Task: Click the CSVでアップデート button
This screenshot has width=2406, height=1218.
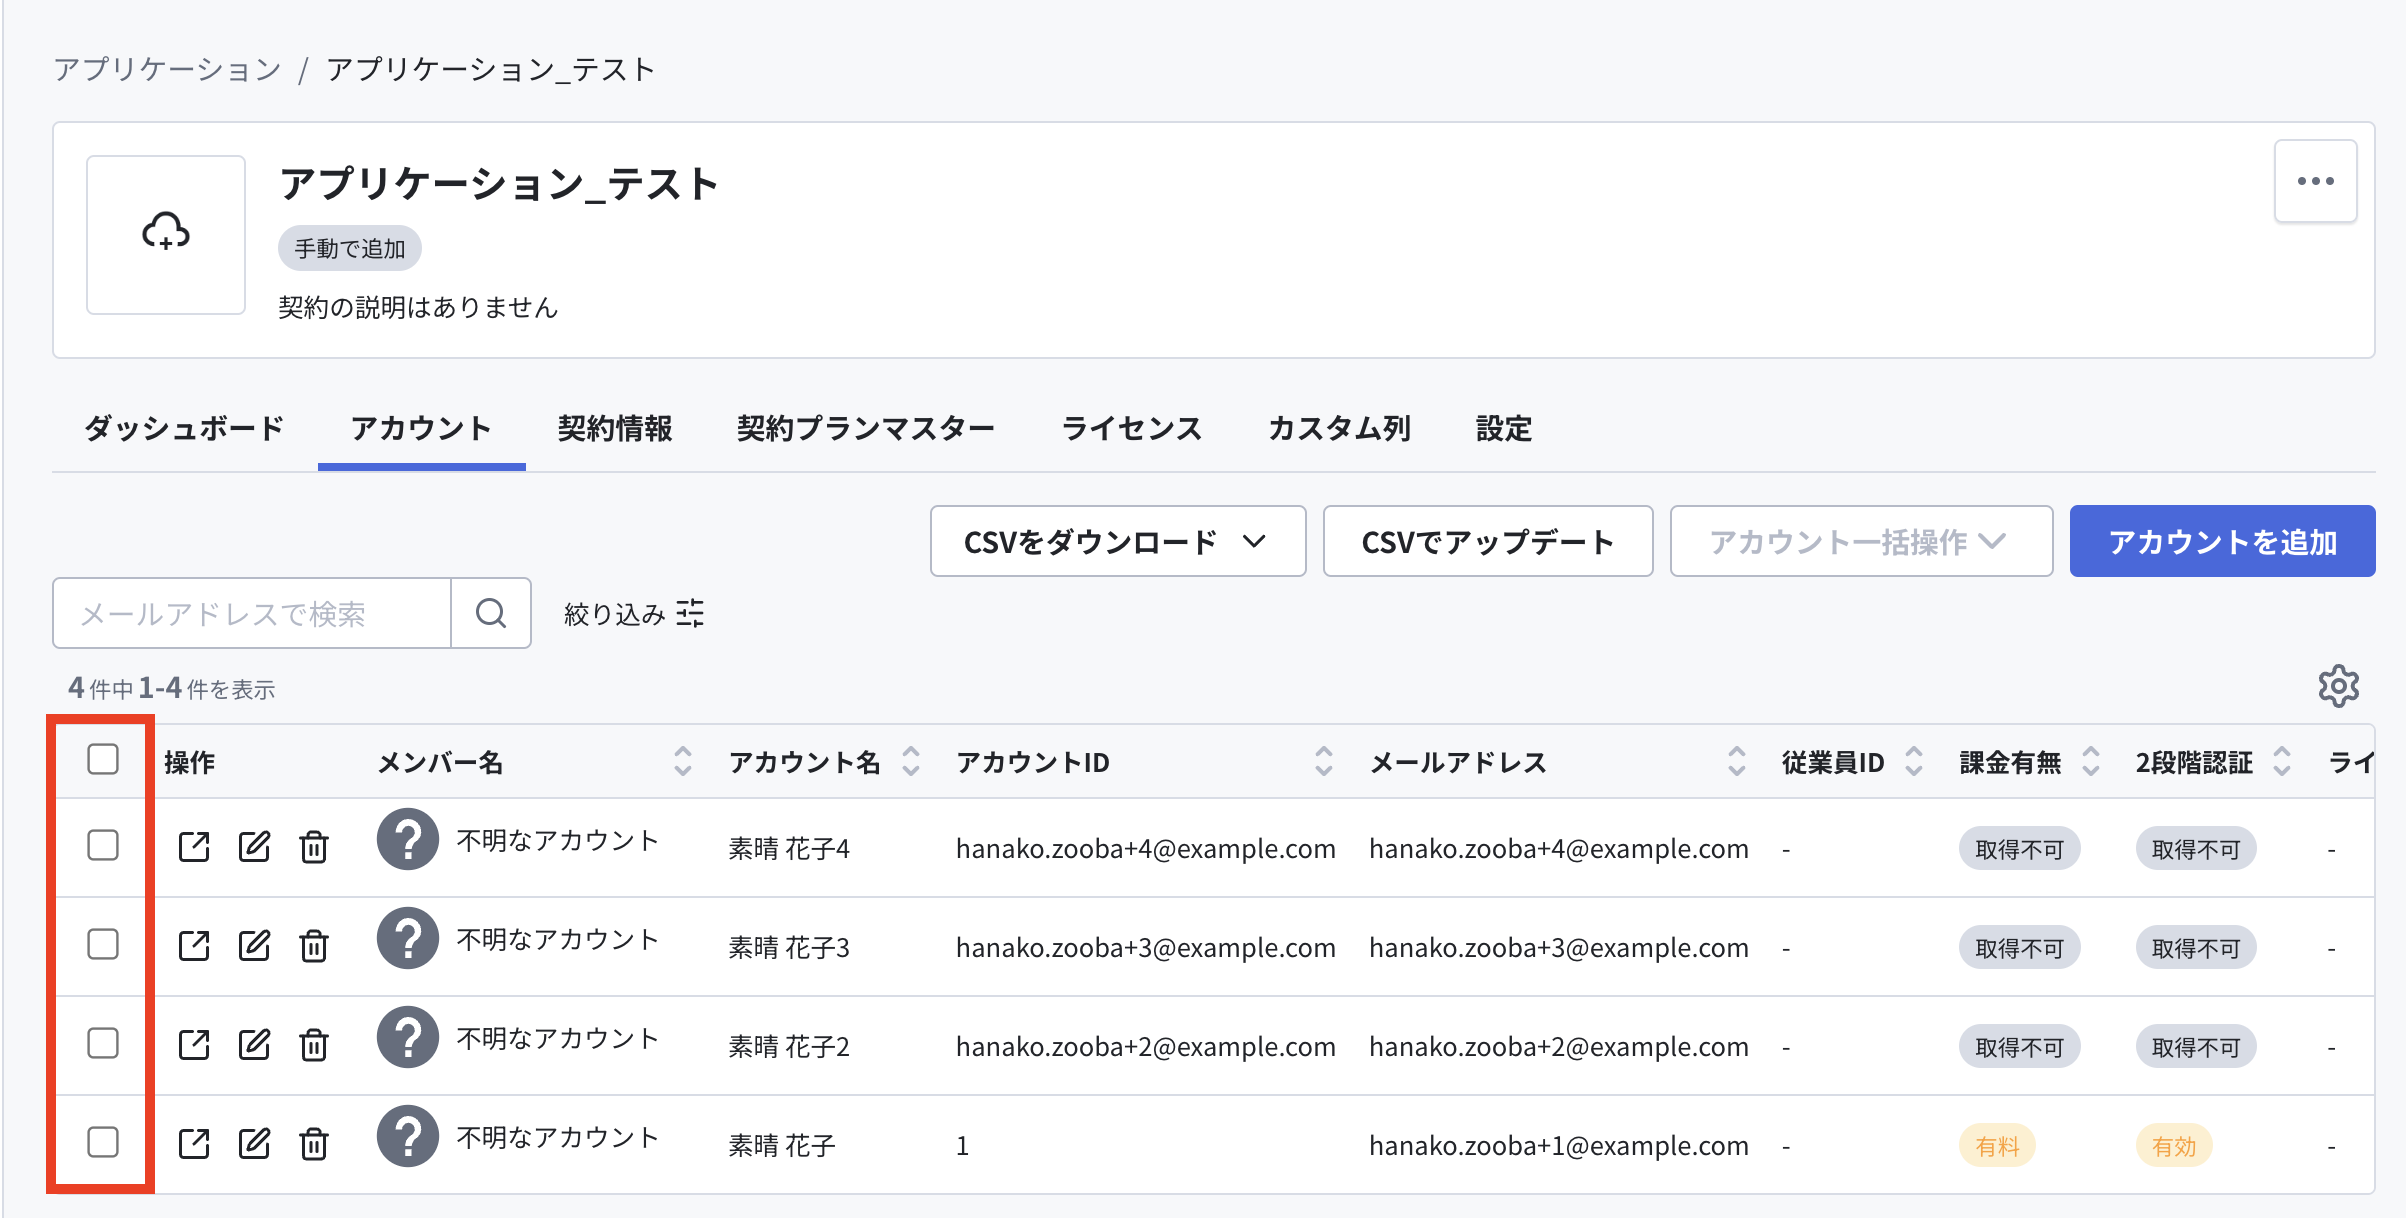Action: click(1488, 541)
